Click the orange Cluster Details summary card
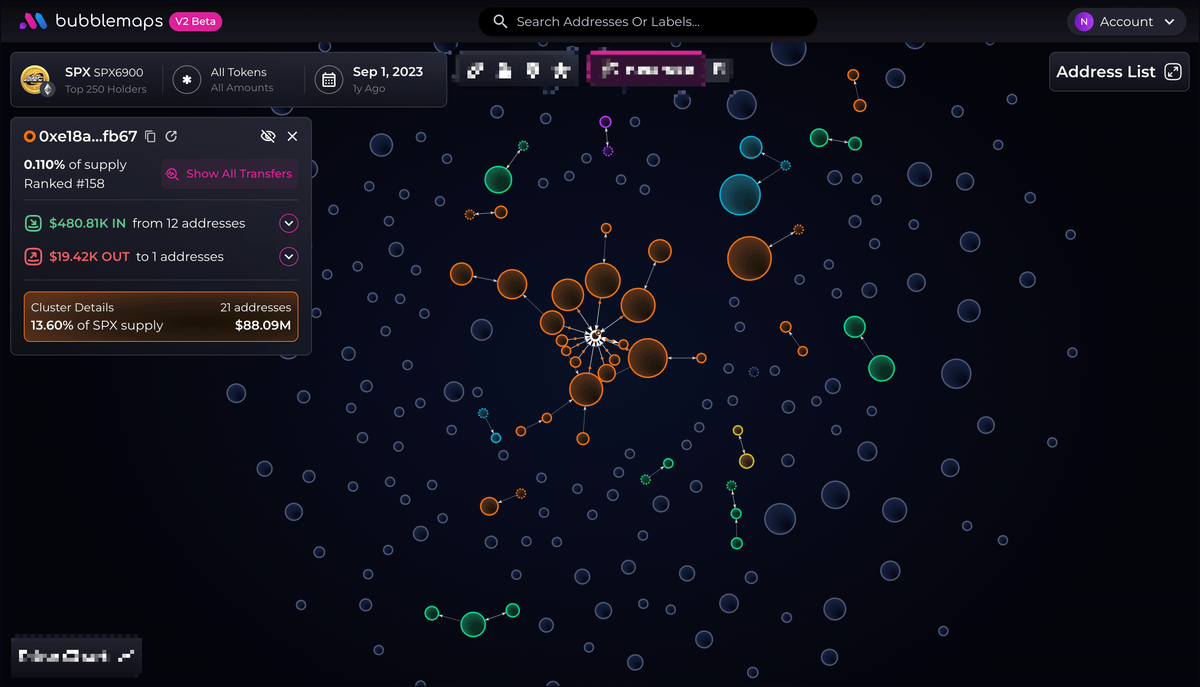The height and width of the screenshot is (687, 1200). click(x=160, y=317)
